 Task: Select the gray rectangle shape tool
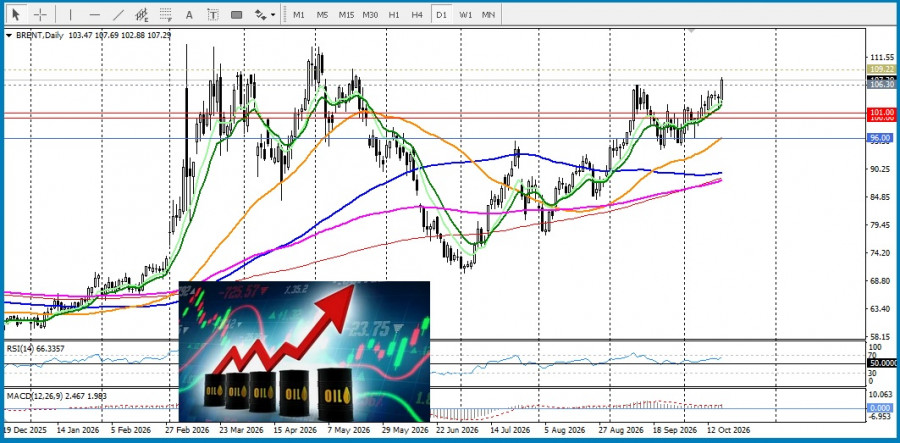point(236,15)
